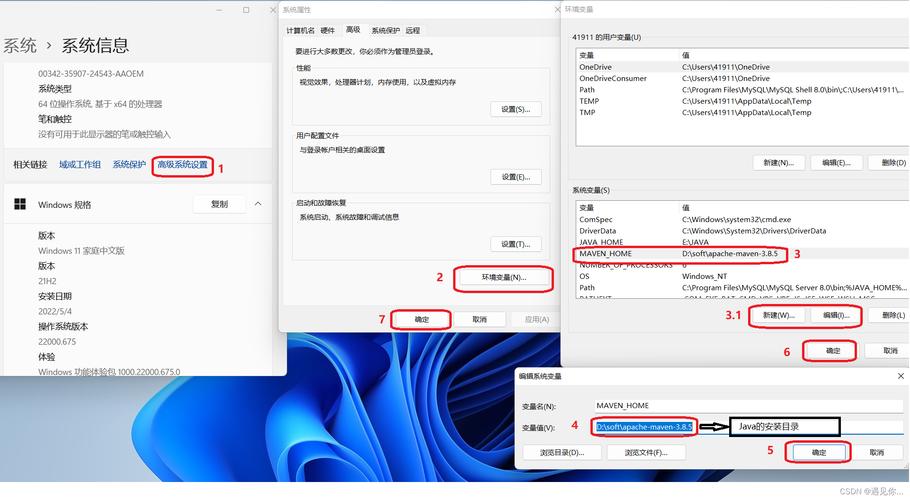Cancel the 环境变量 dialog

[x=888, y=351]
